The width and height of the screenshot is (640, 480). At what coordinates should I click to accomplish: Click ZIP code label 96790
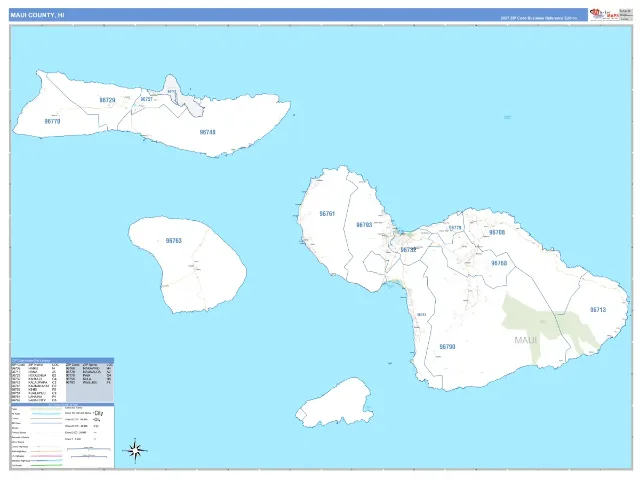coord(447,347)
